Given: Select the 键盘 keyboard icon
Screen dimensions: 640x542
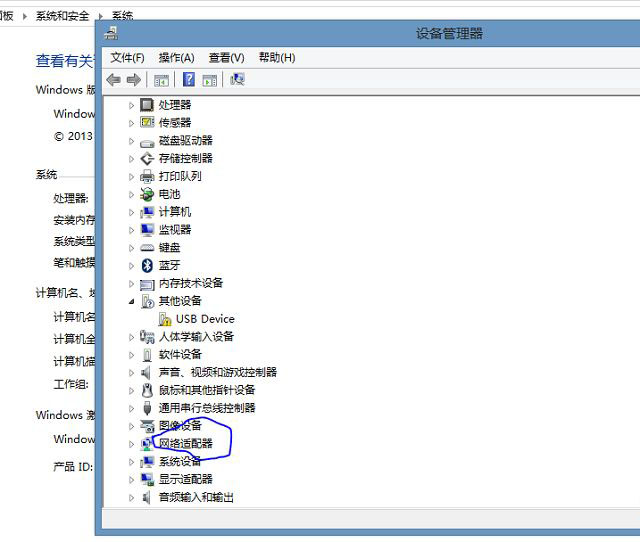Looking at the screenshot, I should coord(147,248).
